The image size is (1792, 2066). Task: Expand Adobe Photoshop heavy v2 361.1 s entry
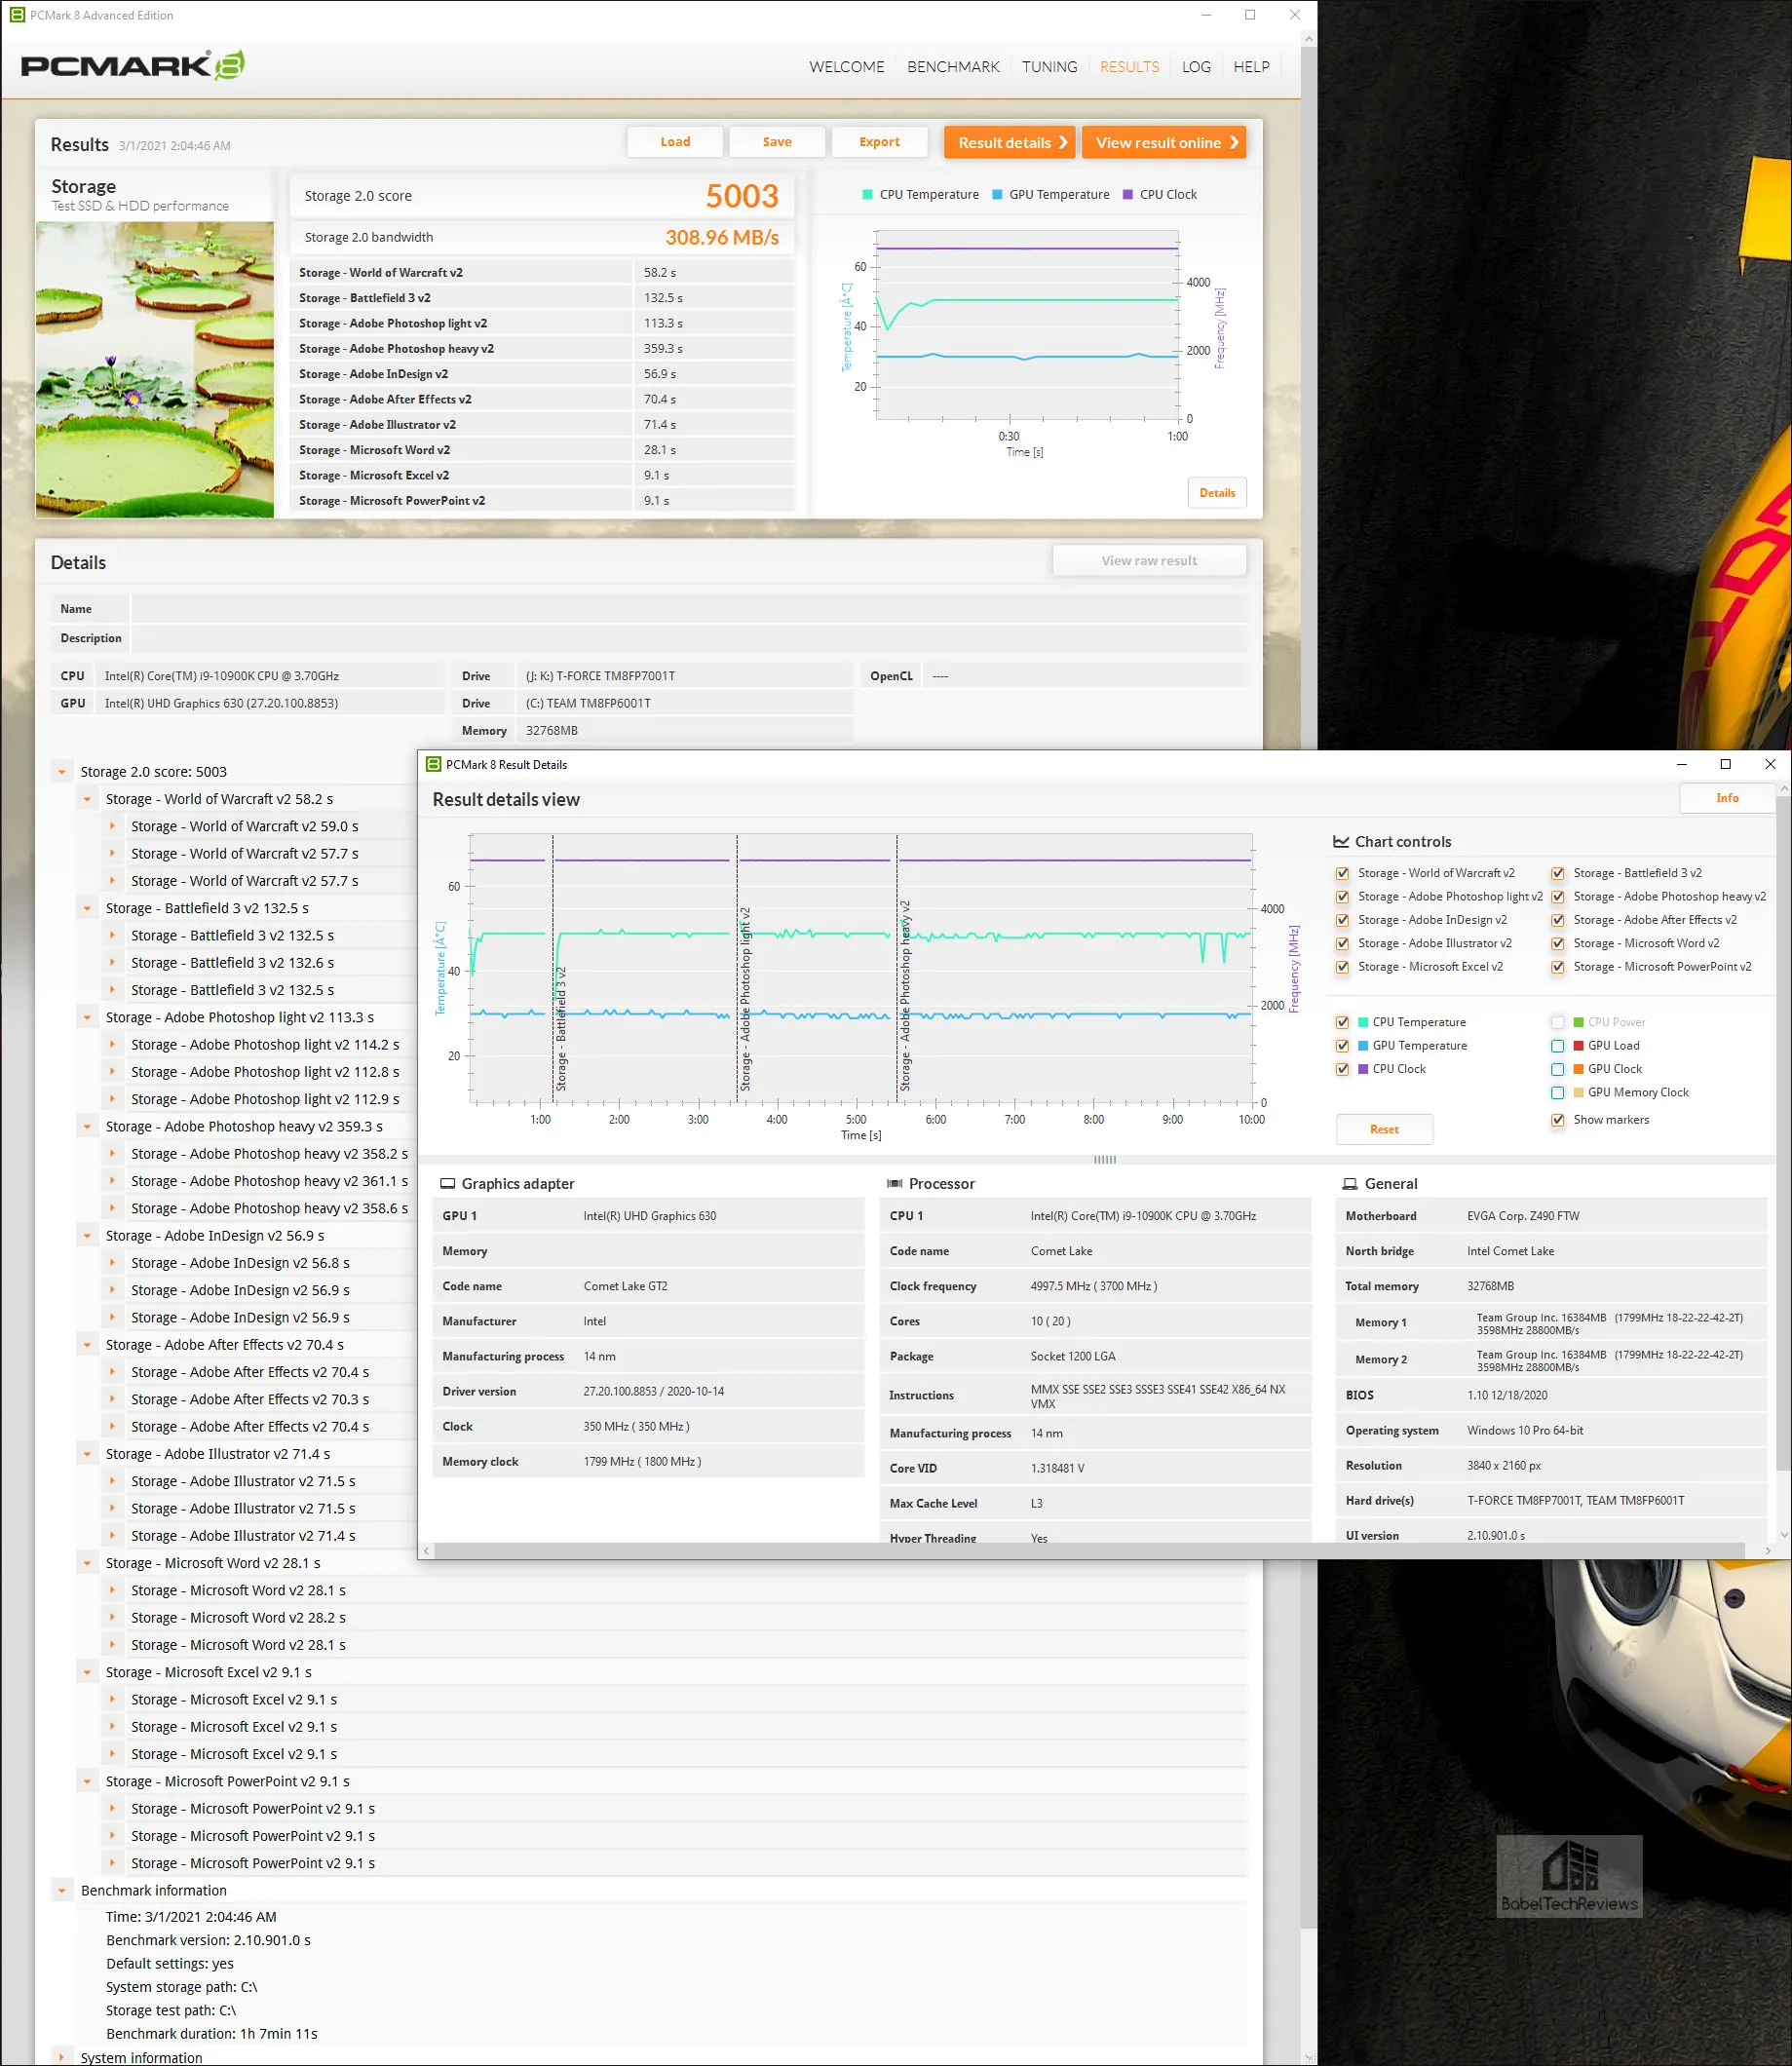(113, 1182)
